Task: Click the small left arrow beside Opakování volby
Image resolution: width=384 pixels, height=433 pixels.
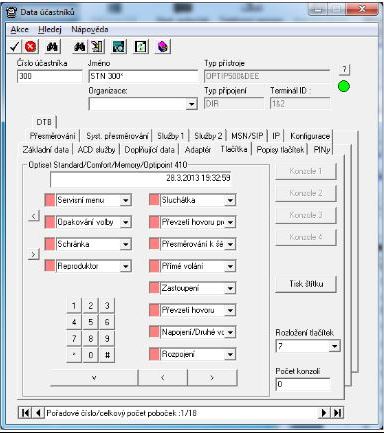Action: [34, 216]
